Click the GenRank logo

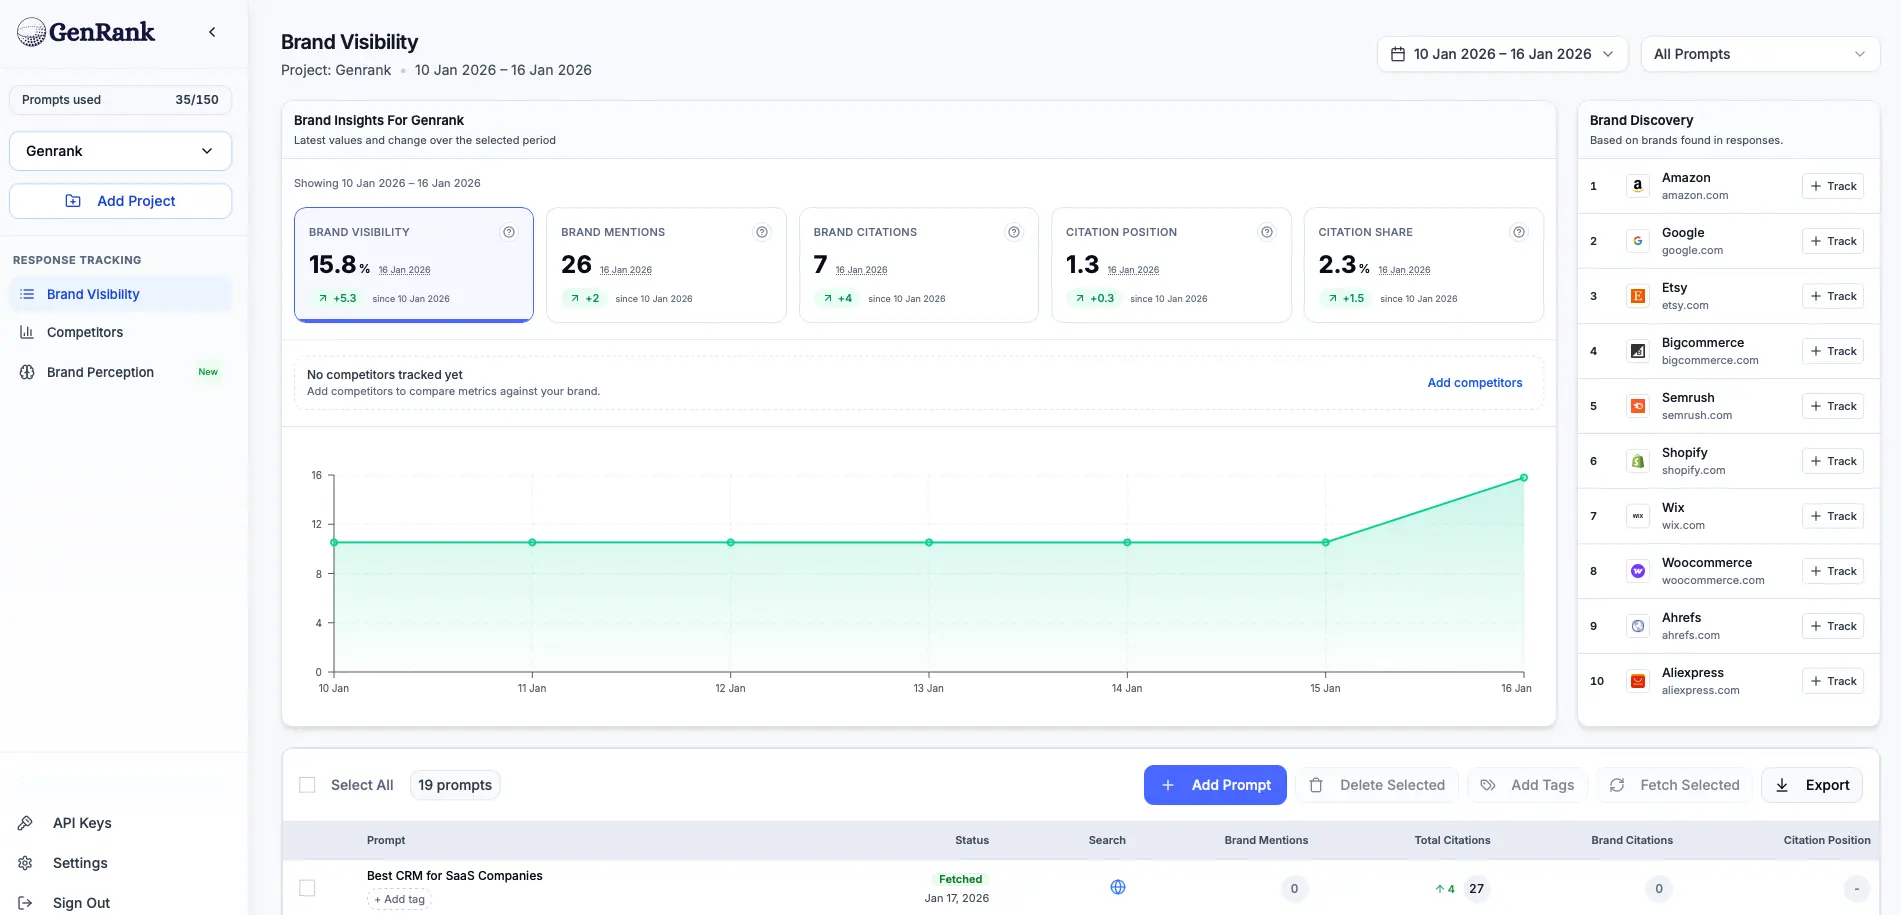click(85, 31)
